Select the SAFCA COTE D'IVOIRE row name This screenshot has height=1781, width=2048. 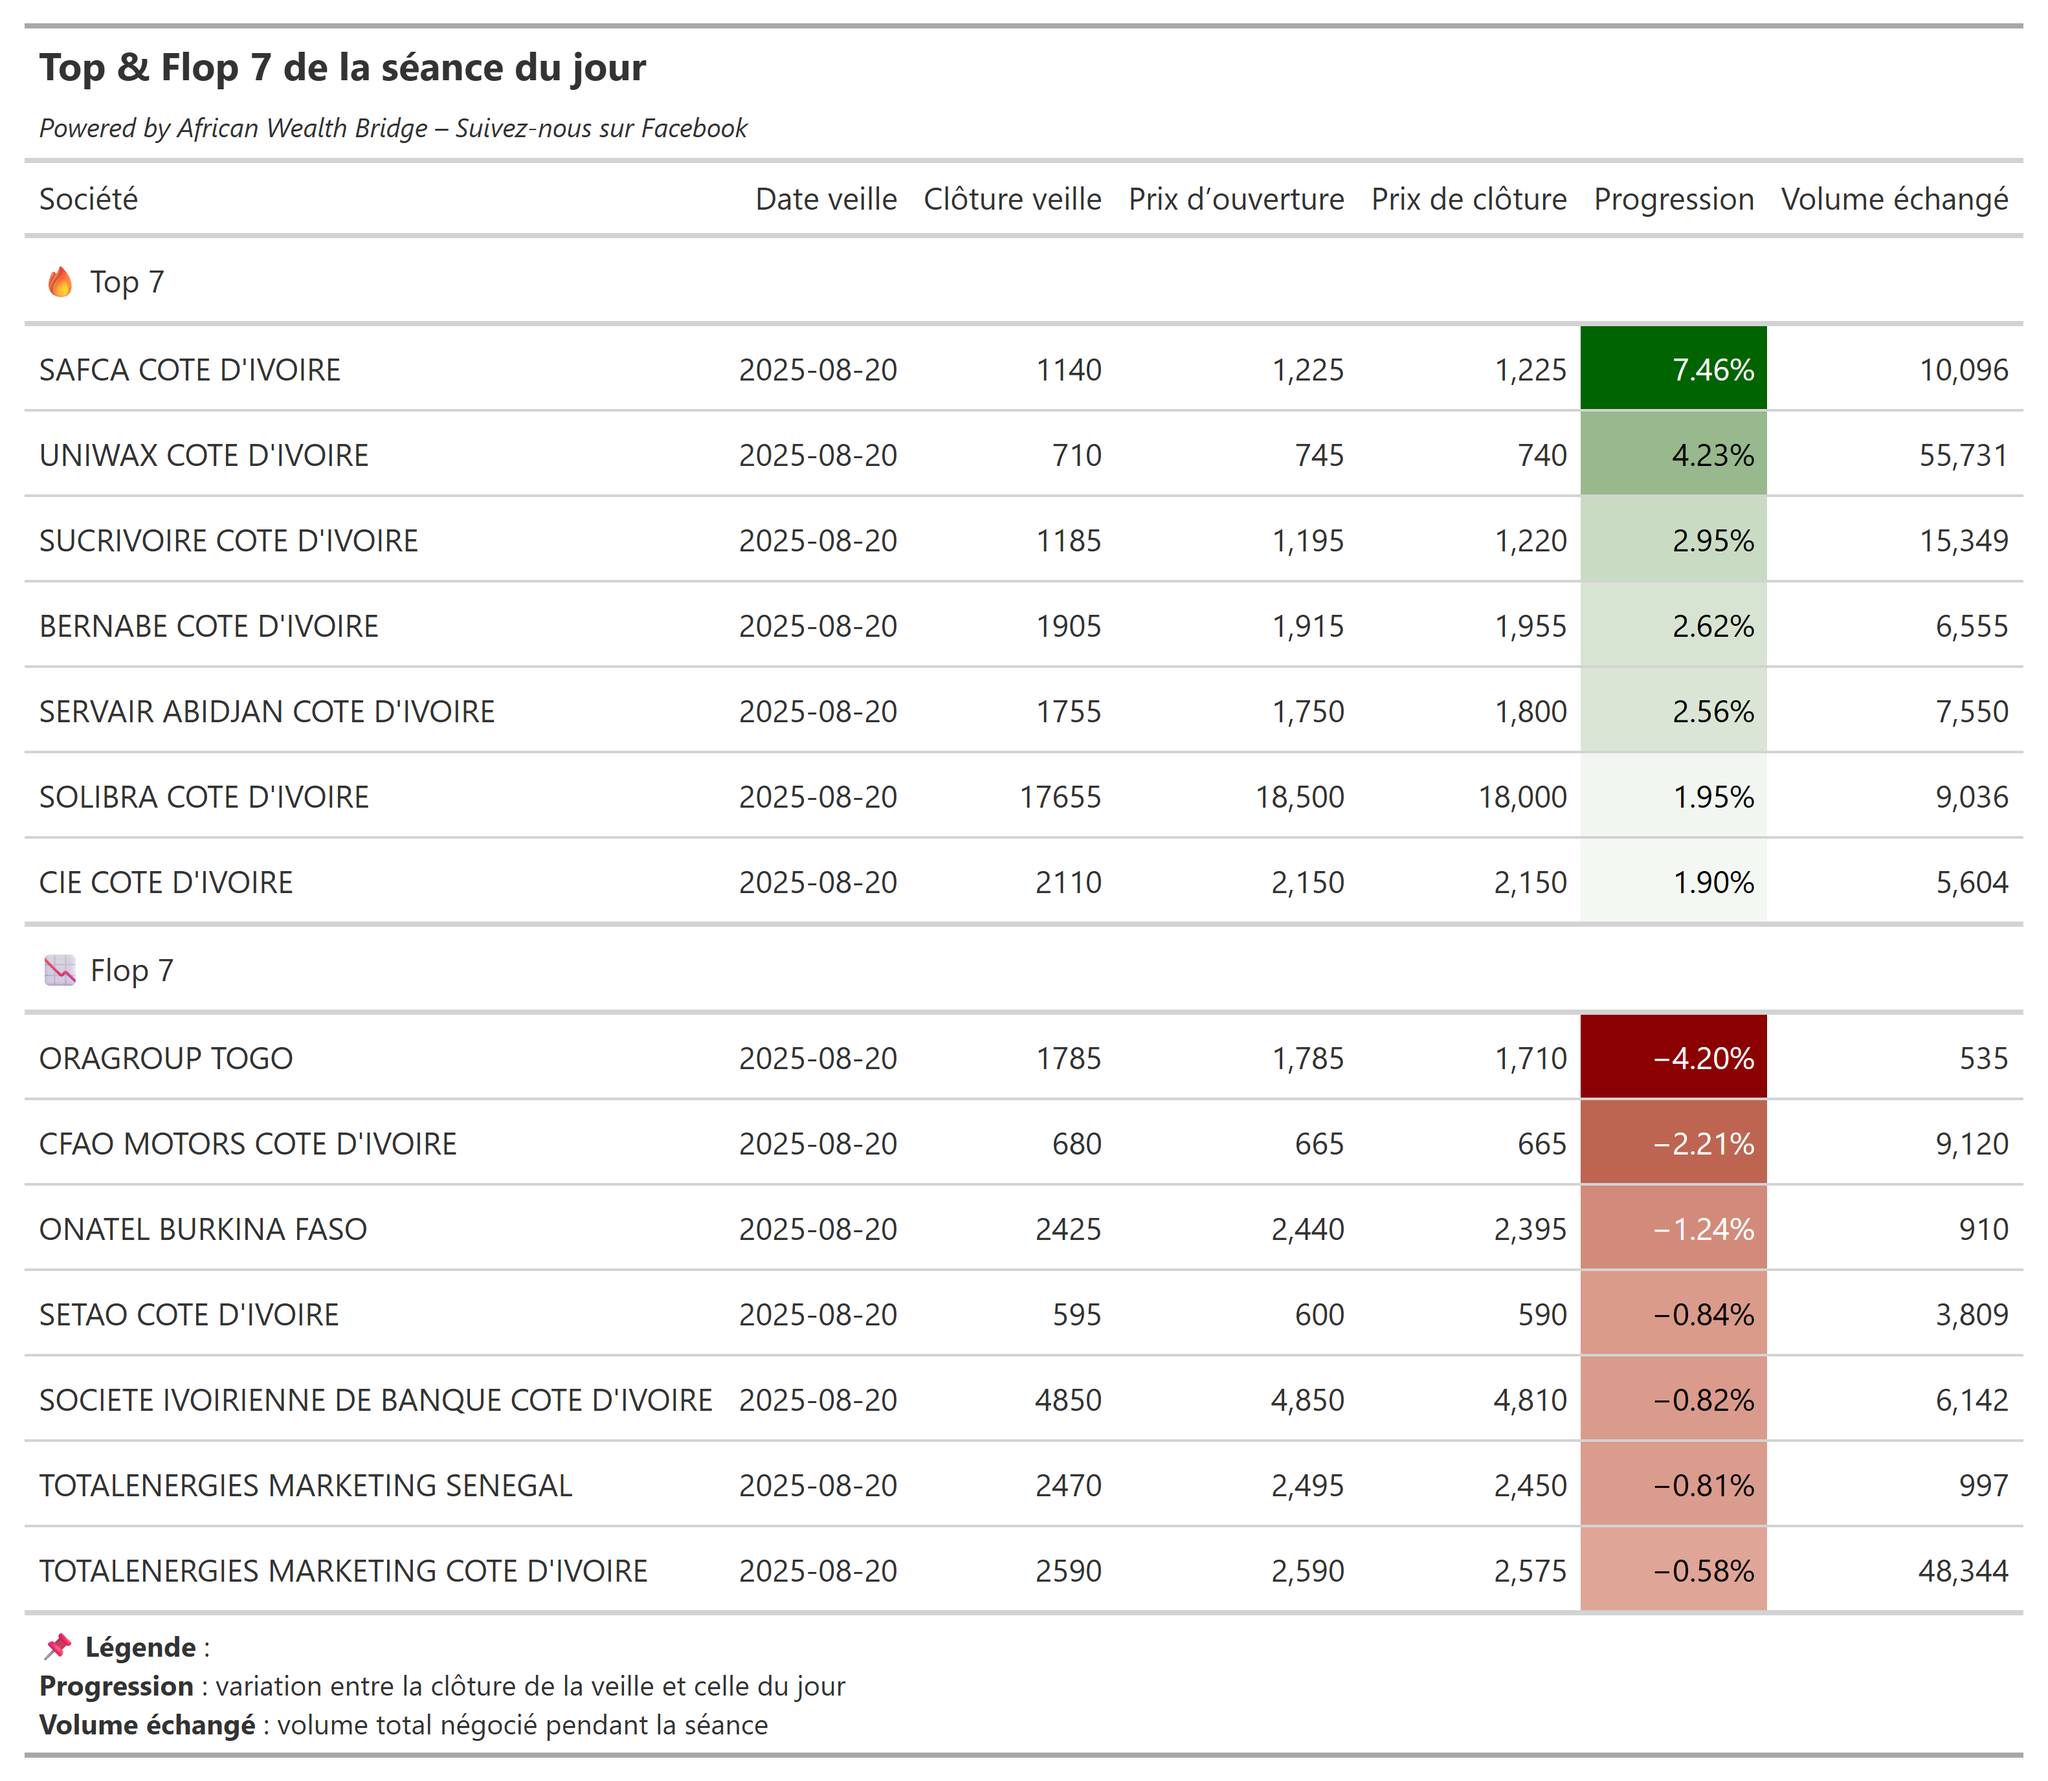tap(190, 370)
